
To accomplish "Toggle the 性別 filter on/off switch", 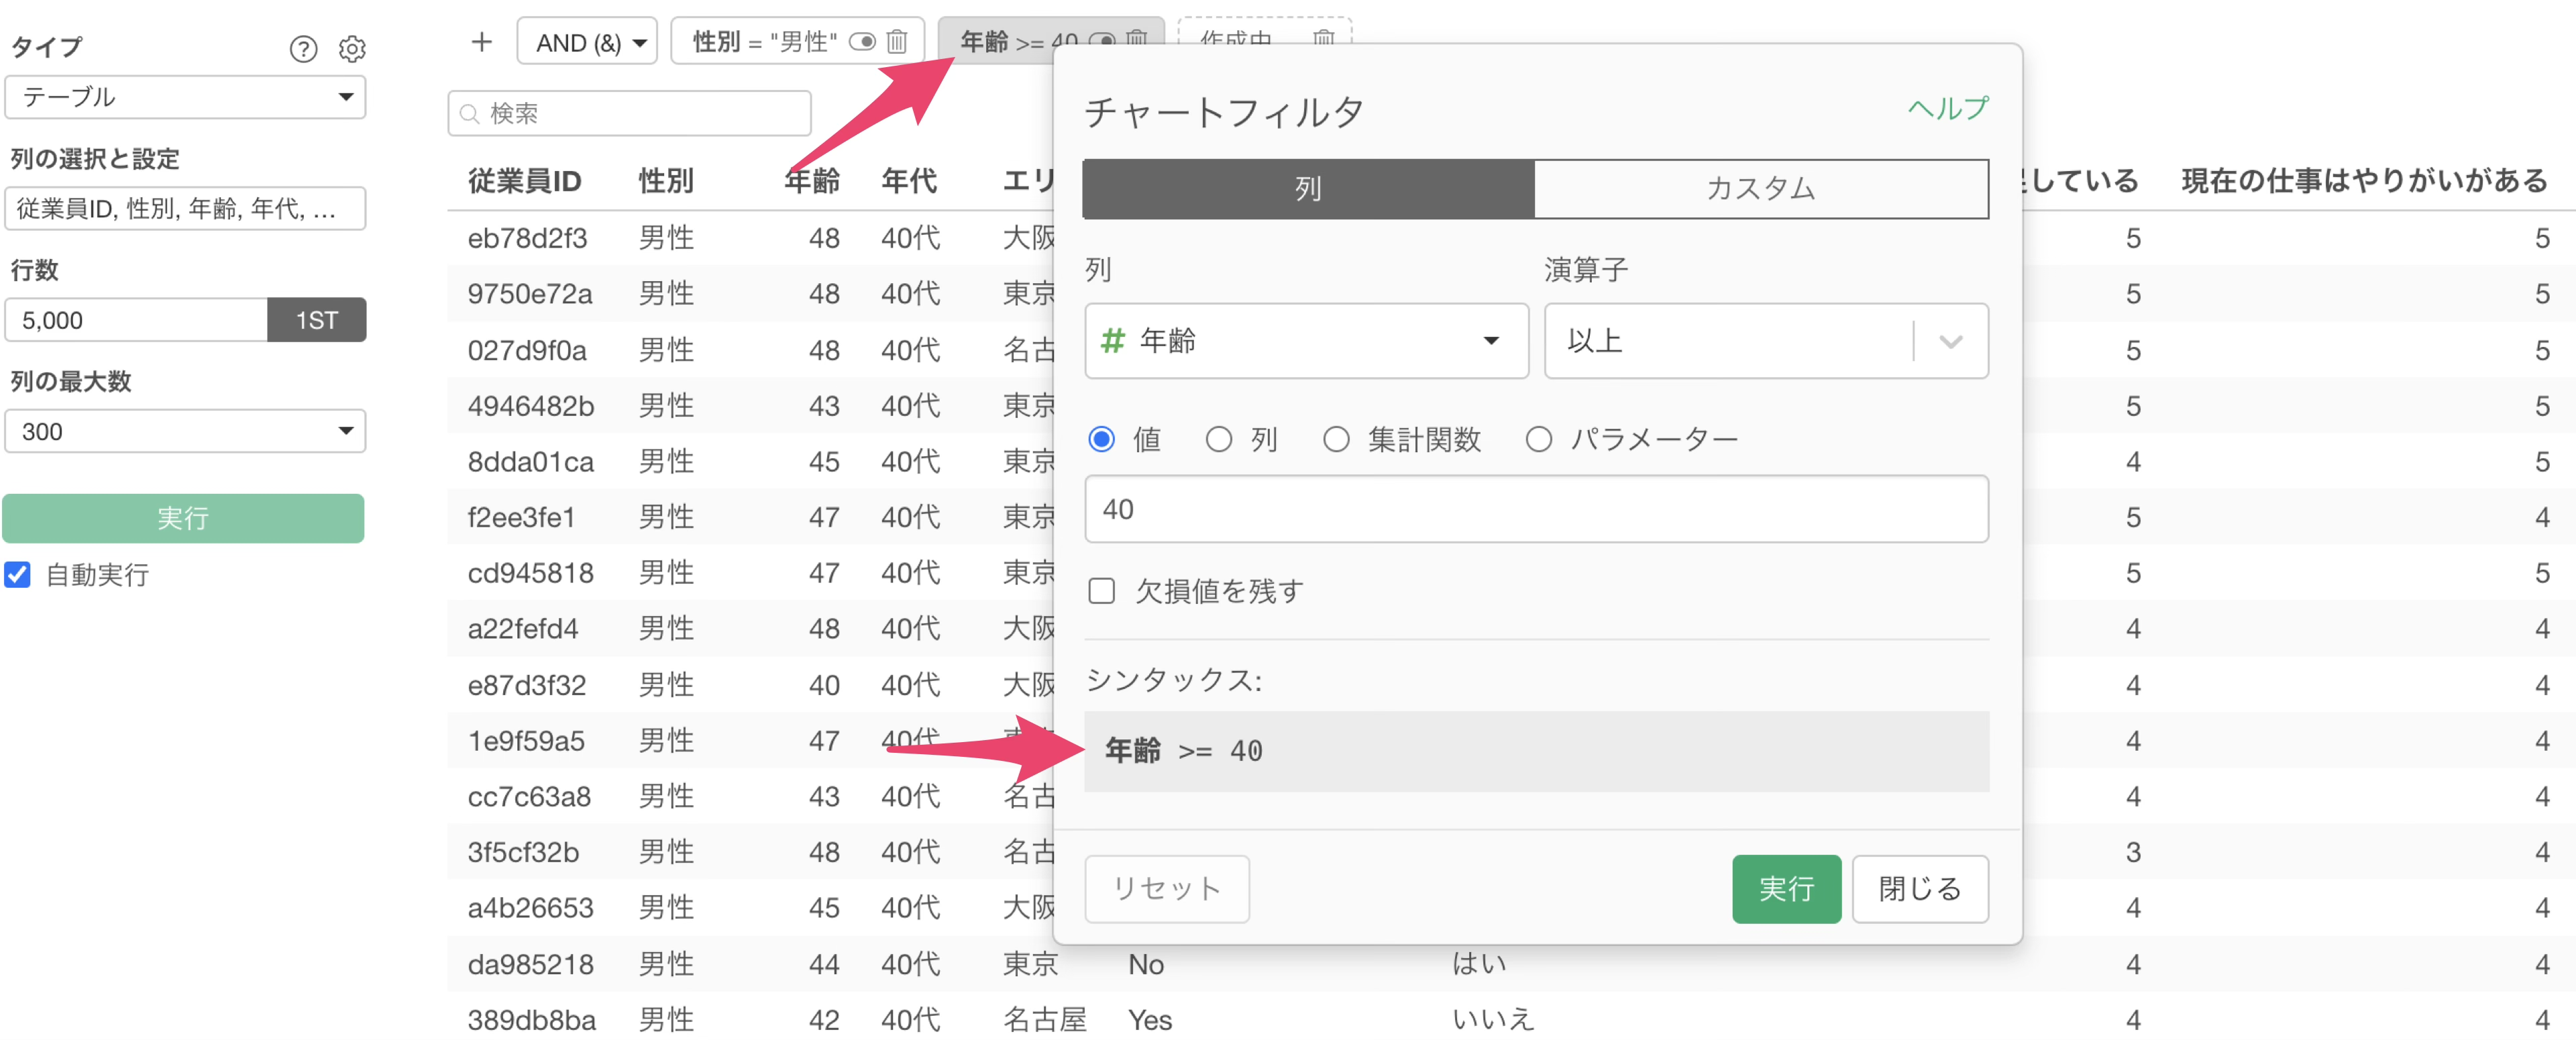I will click(x=862, y=42).
